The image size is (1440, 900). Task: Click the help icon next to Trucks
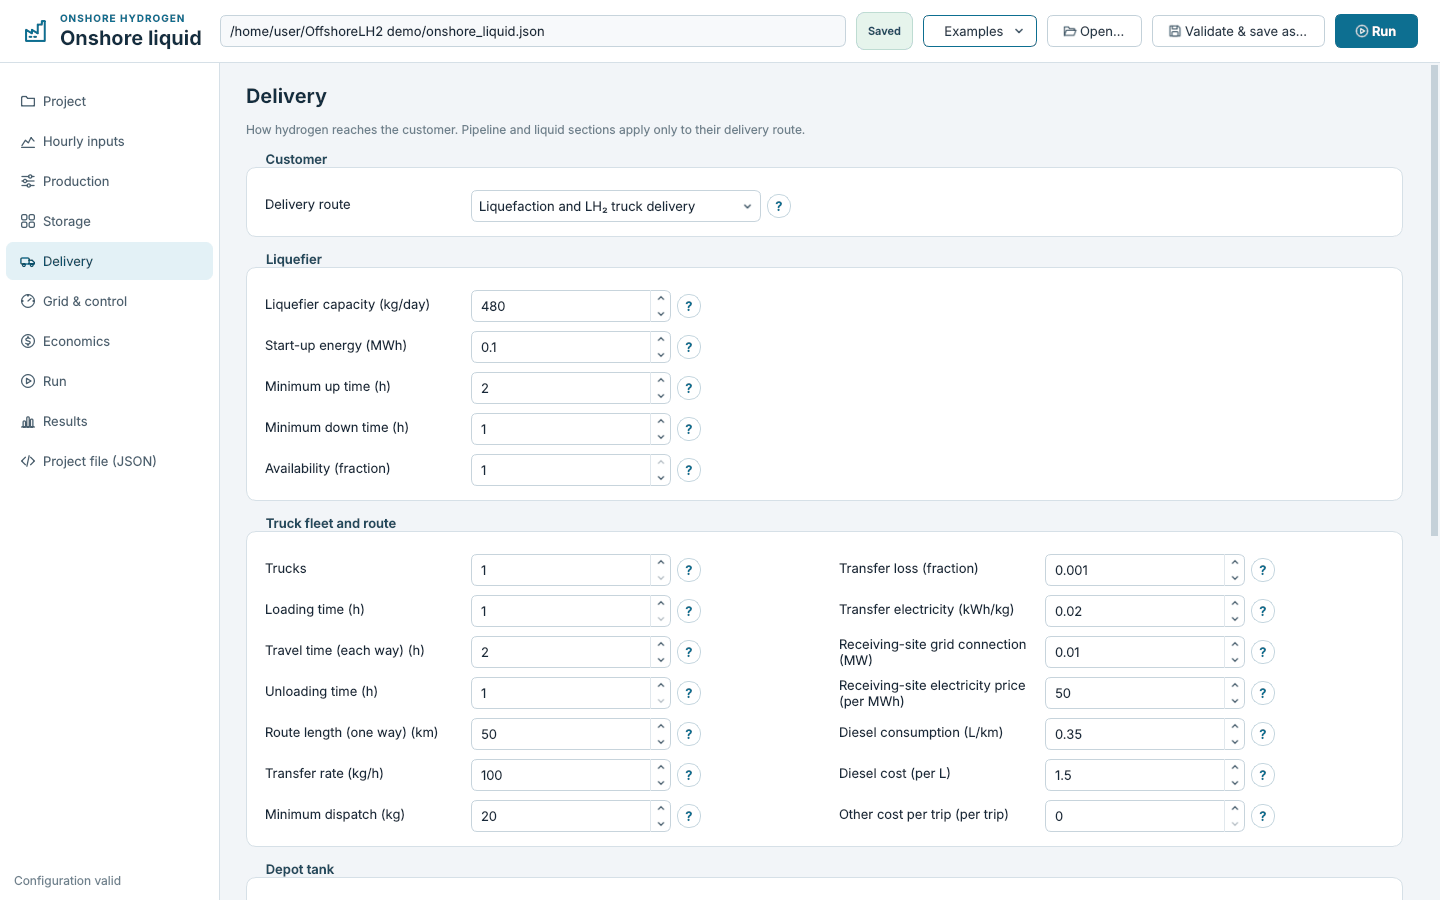(689, 570)
